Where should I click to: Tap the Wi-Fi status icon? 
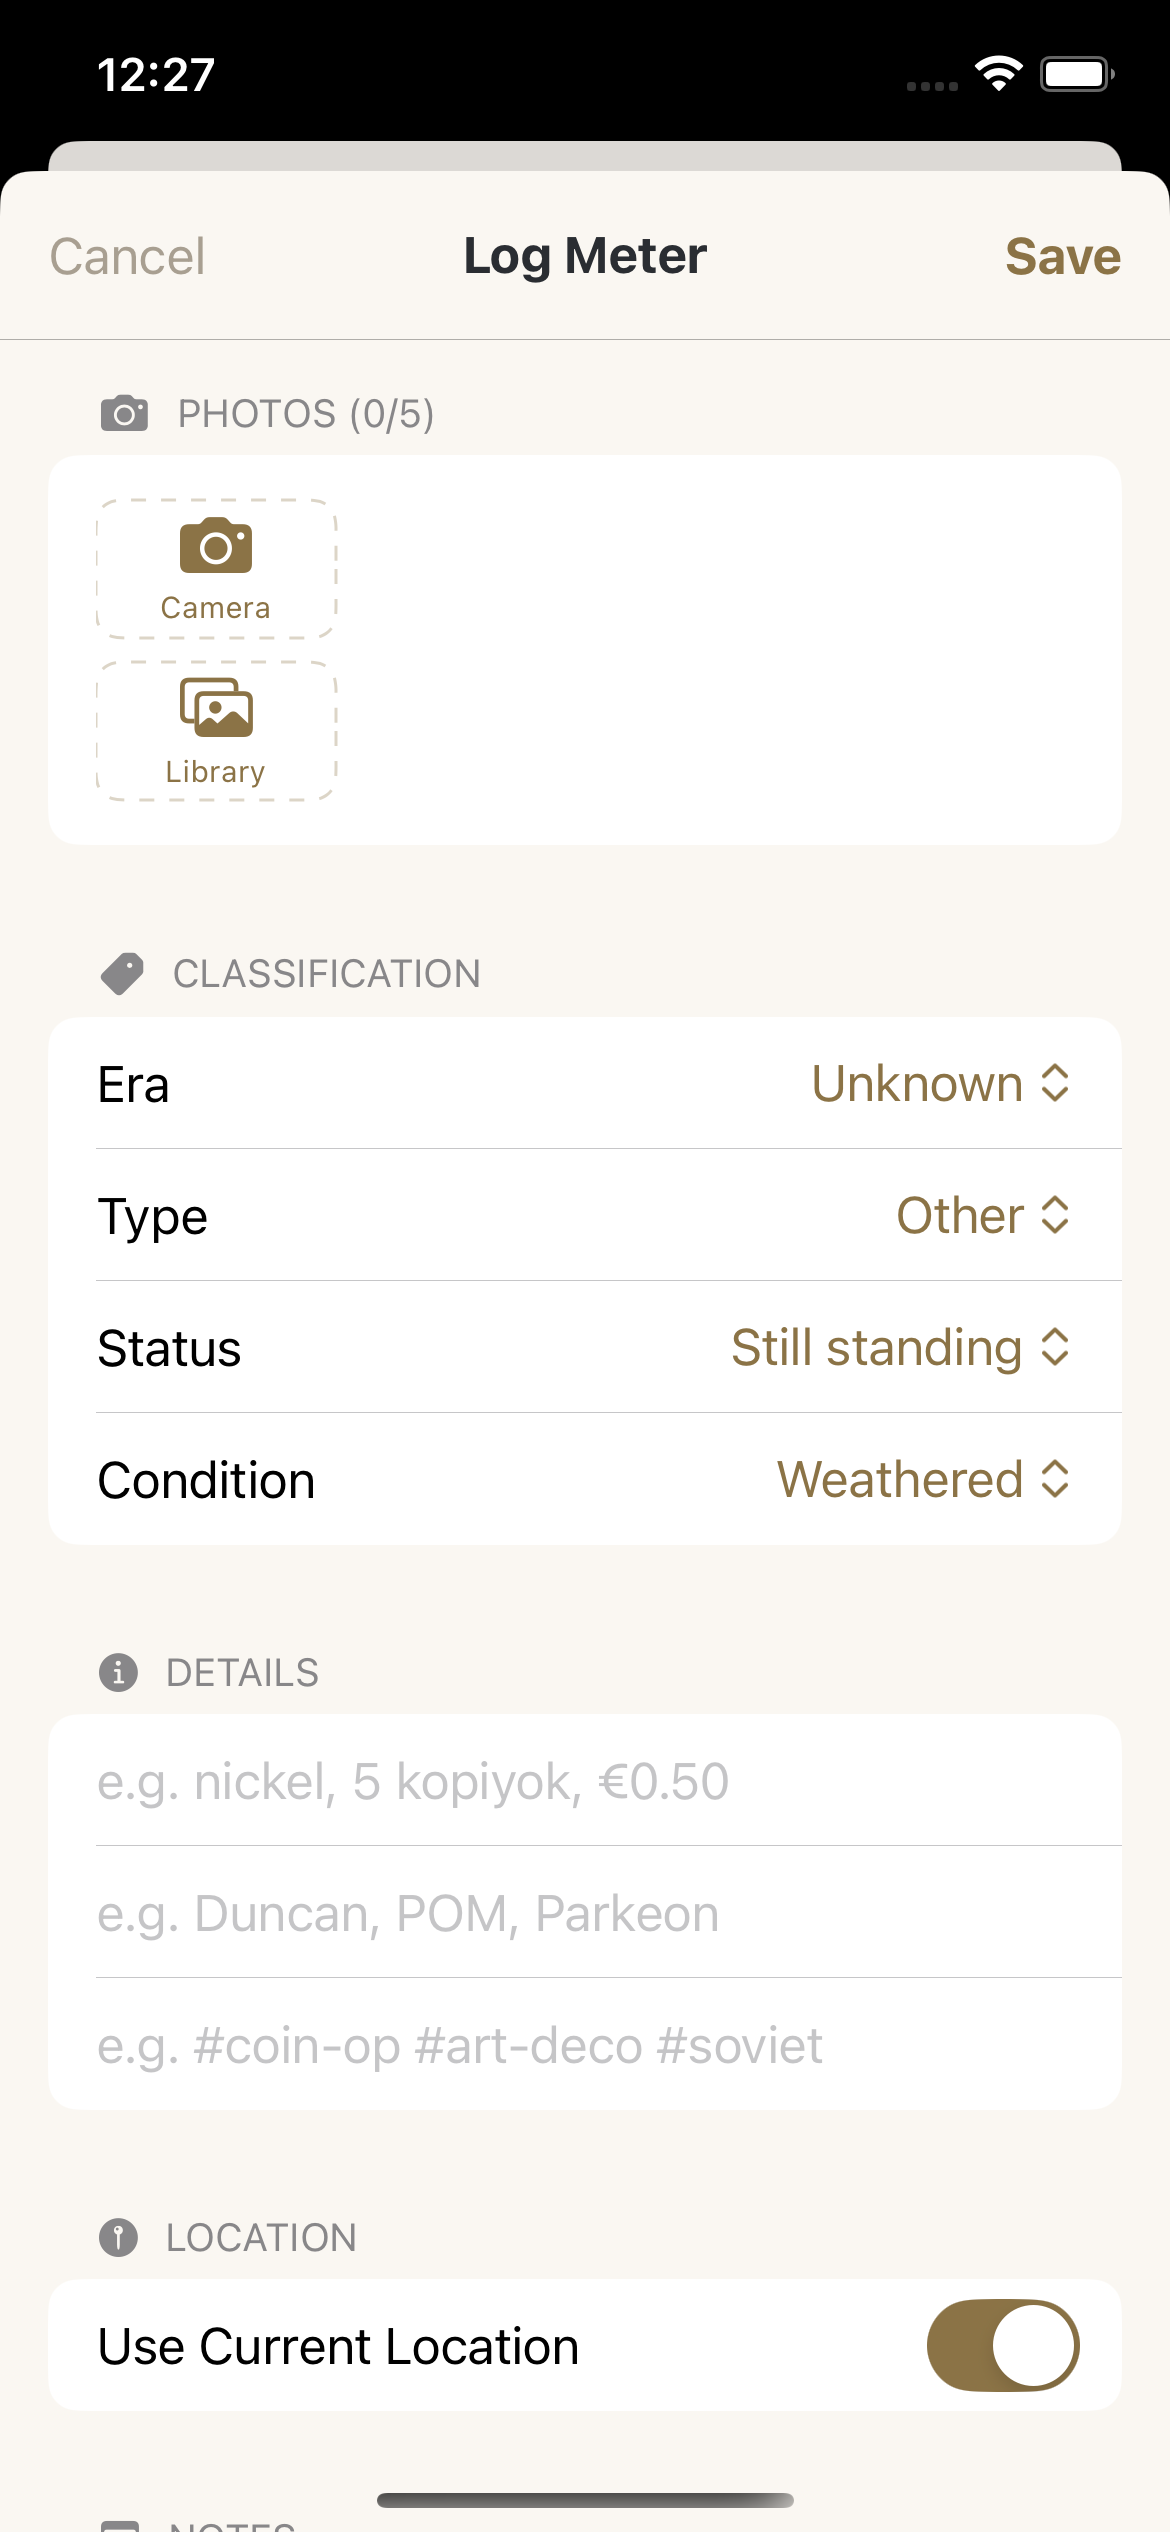tap(999, 74)
